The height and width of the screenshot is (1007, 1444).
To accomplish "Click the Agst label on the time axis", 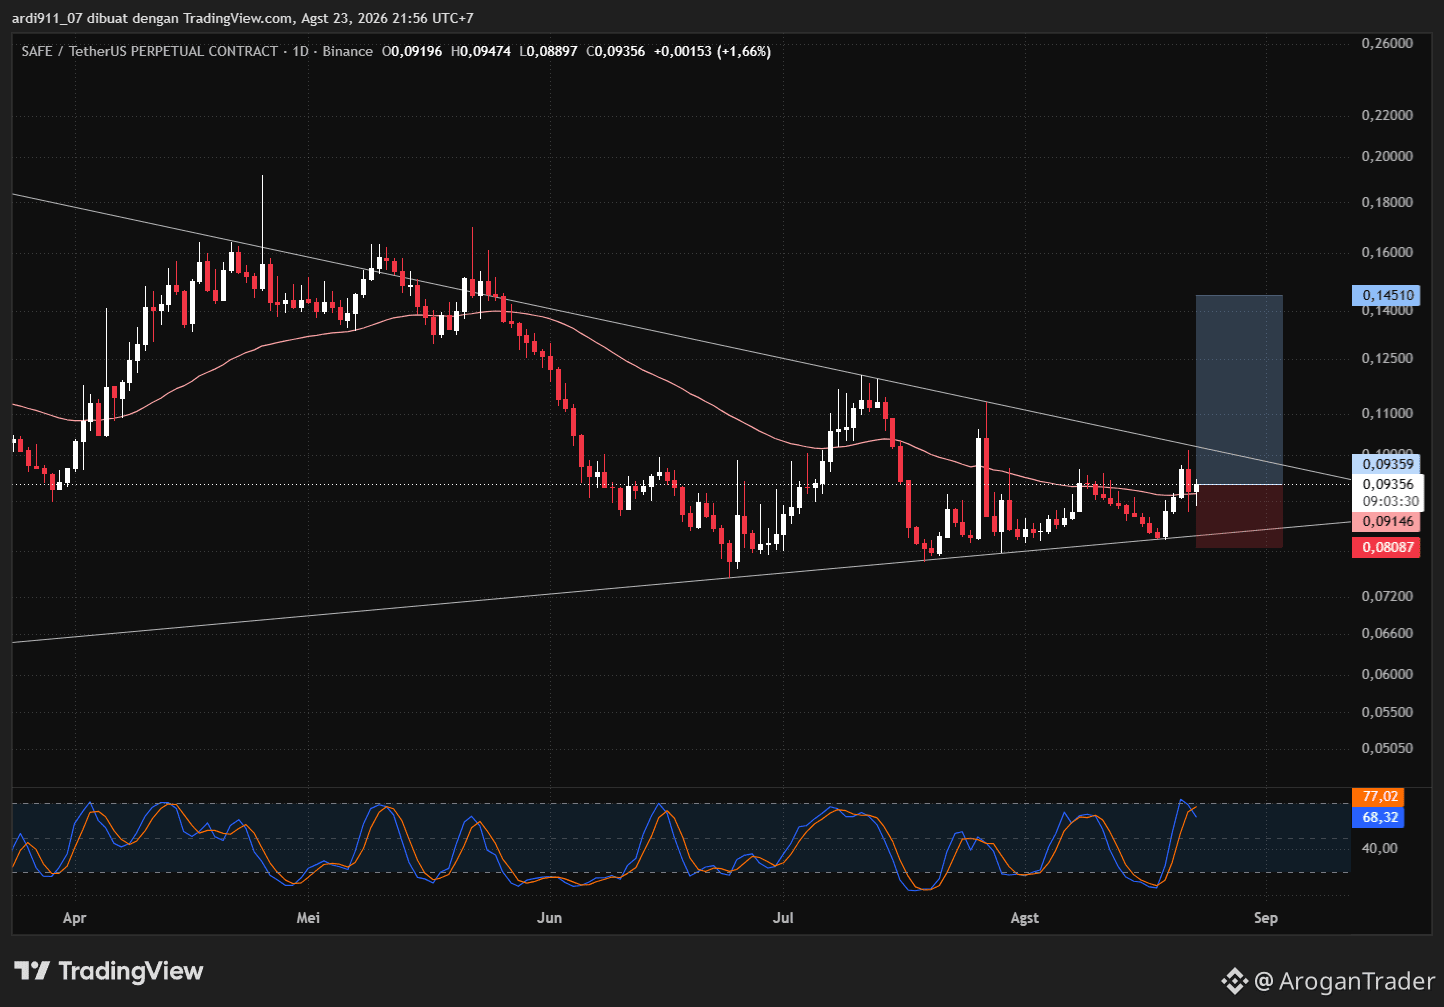I will click(x=1025, y=918).
